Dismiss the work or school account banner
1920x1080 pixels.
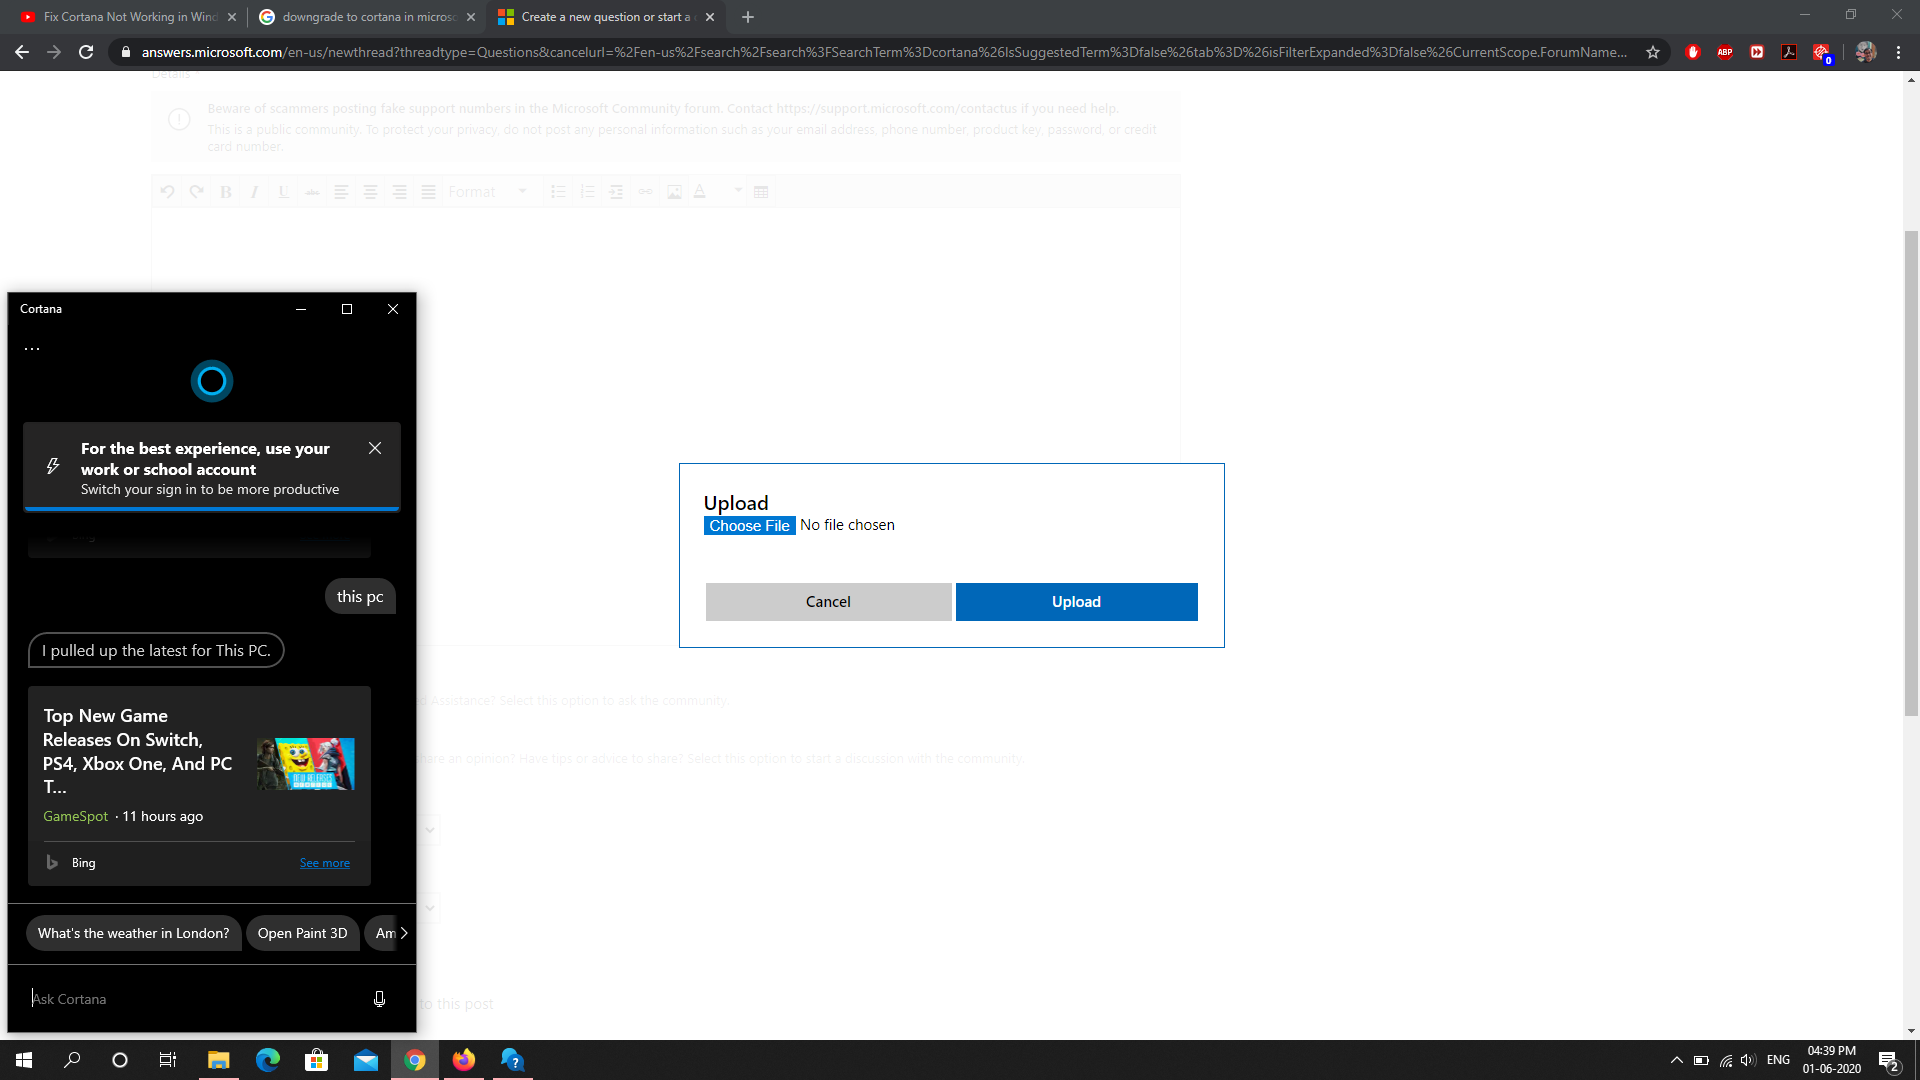tap(375, 448)
